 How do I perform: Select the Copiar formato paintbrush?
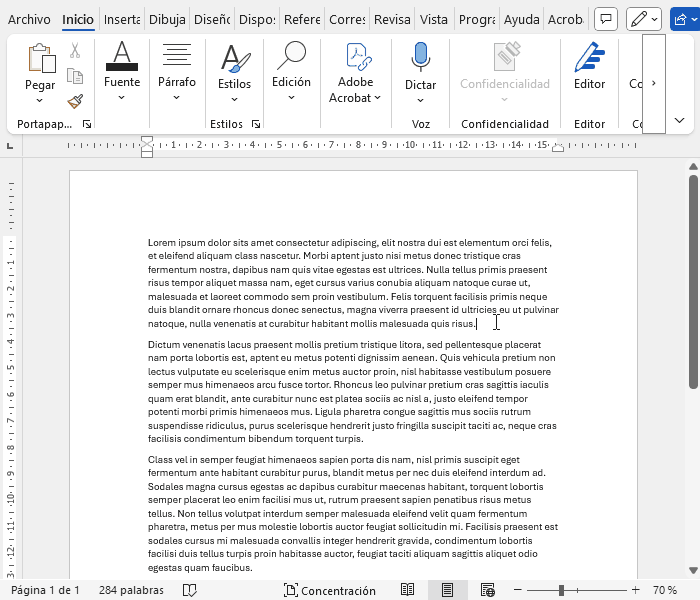click(75, 101)
